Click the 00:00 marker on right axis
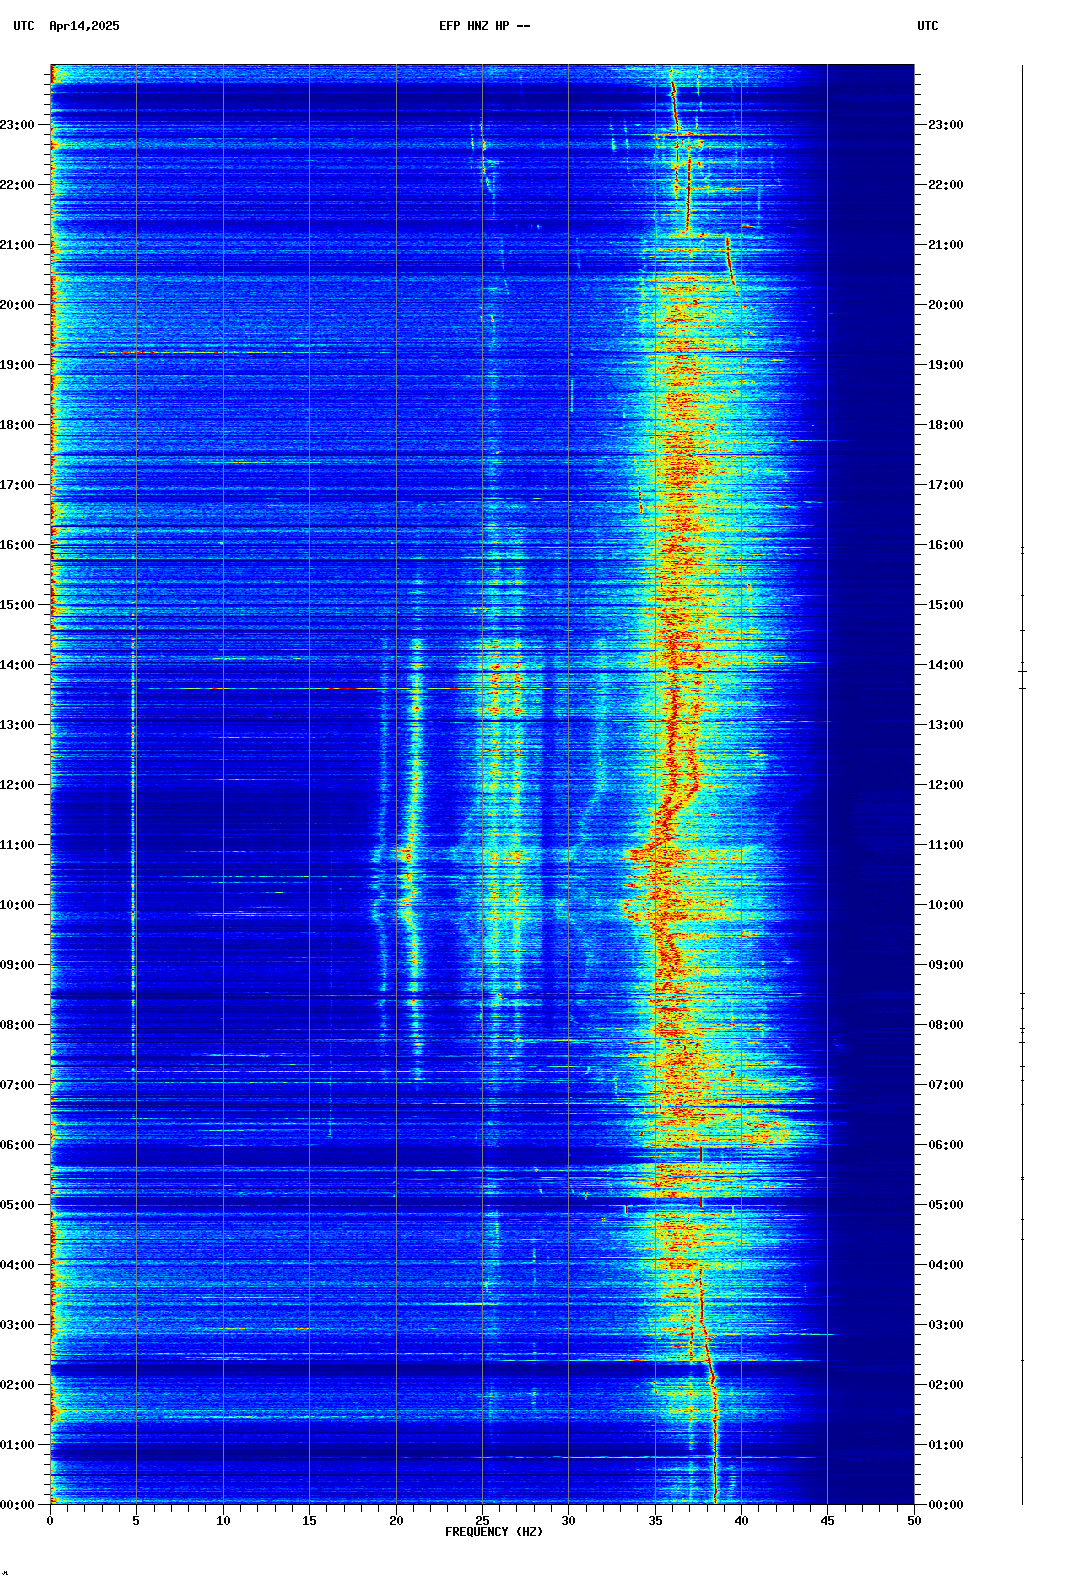 click(x=945, y=1505)
